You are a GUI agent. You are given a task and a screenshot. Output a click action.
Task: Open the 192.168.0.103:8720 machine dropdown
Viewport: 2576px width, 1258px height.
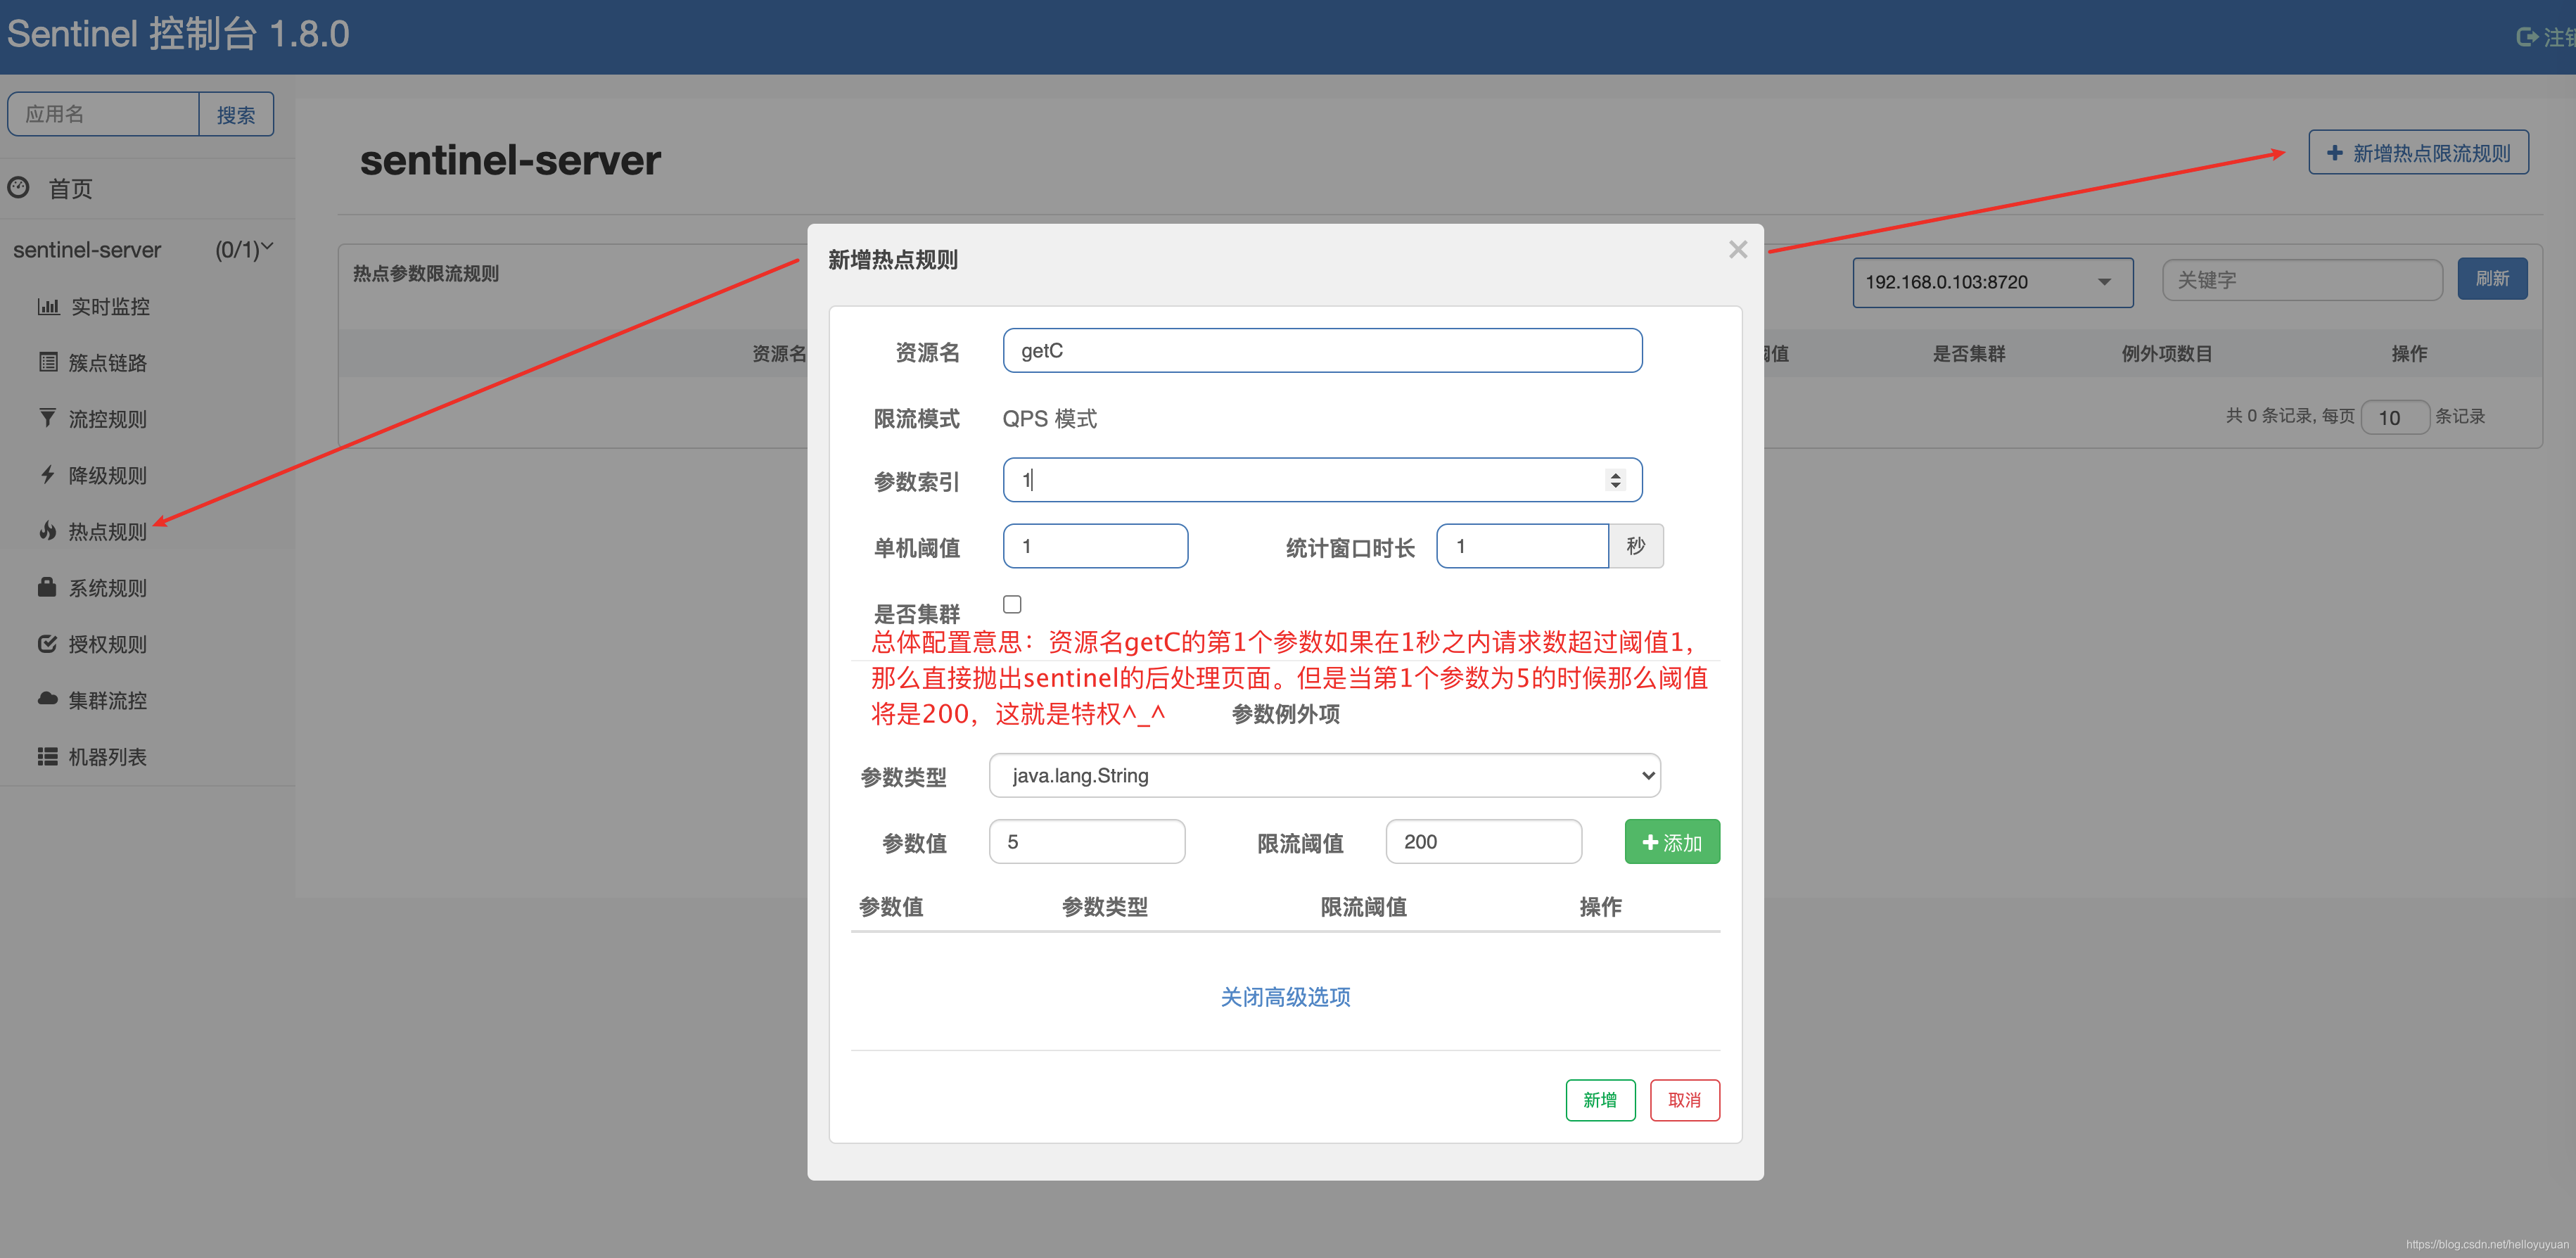click(1992, 282)
